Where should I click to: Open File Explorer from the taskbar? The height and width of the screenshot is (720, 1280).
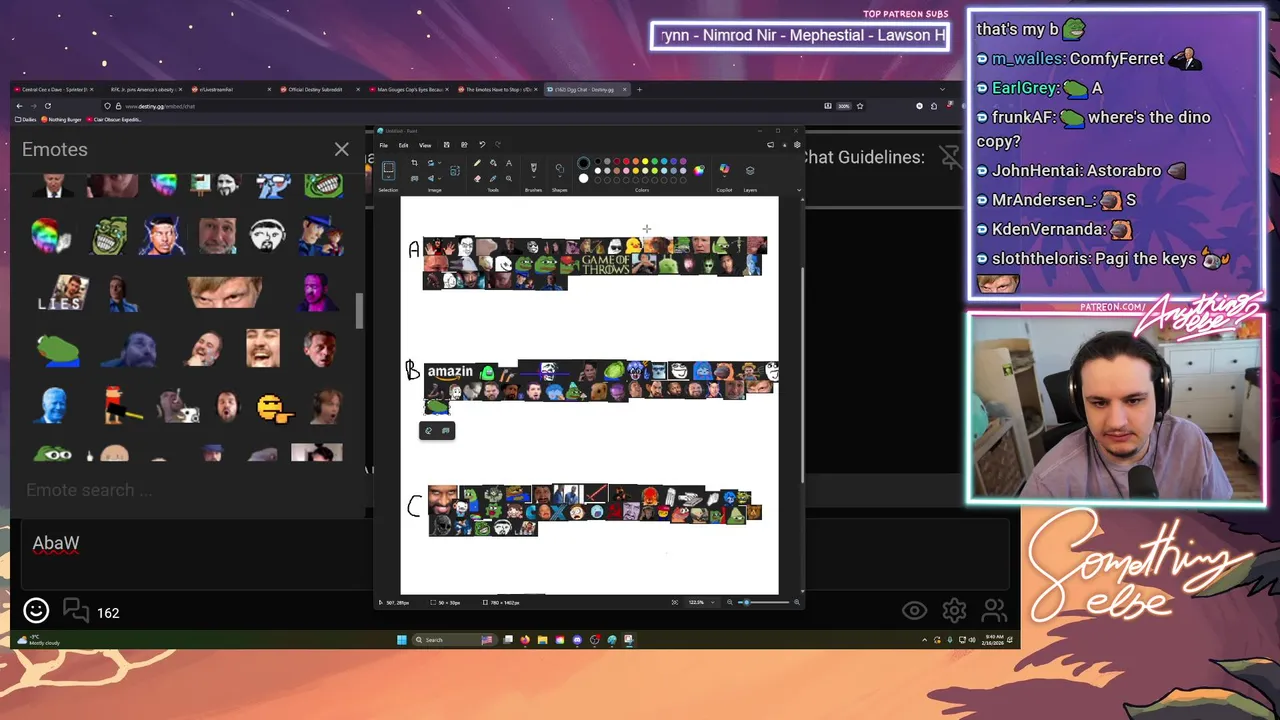tap(542, 639)
